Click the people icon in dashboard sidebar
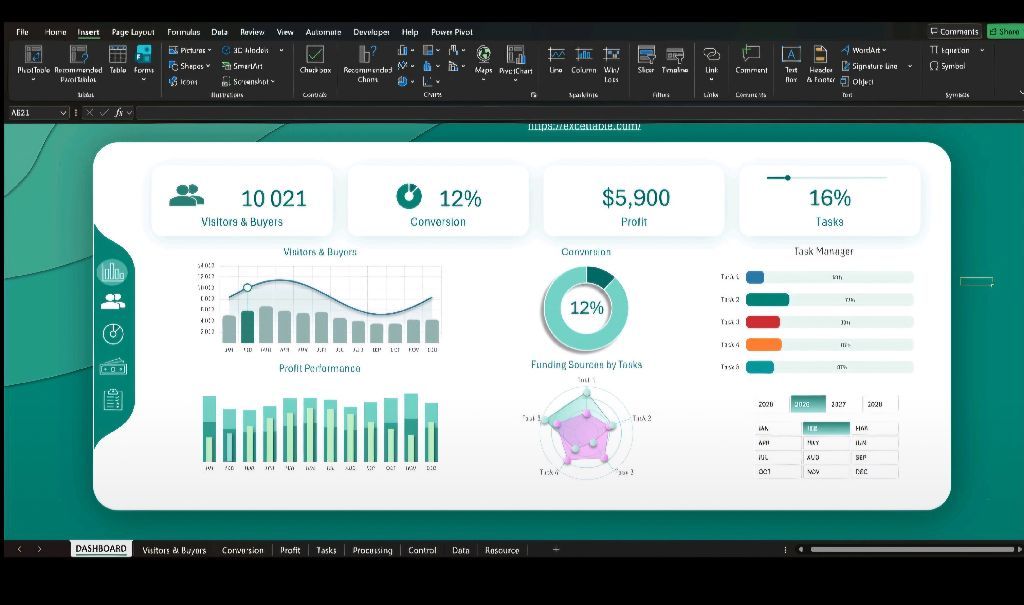The image size is (1024, 605). pos(113,301)
